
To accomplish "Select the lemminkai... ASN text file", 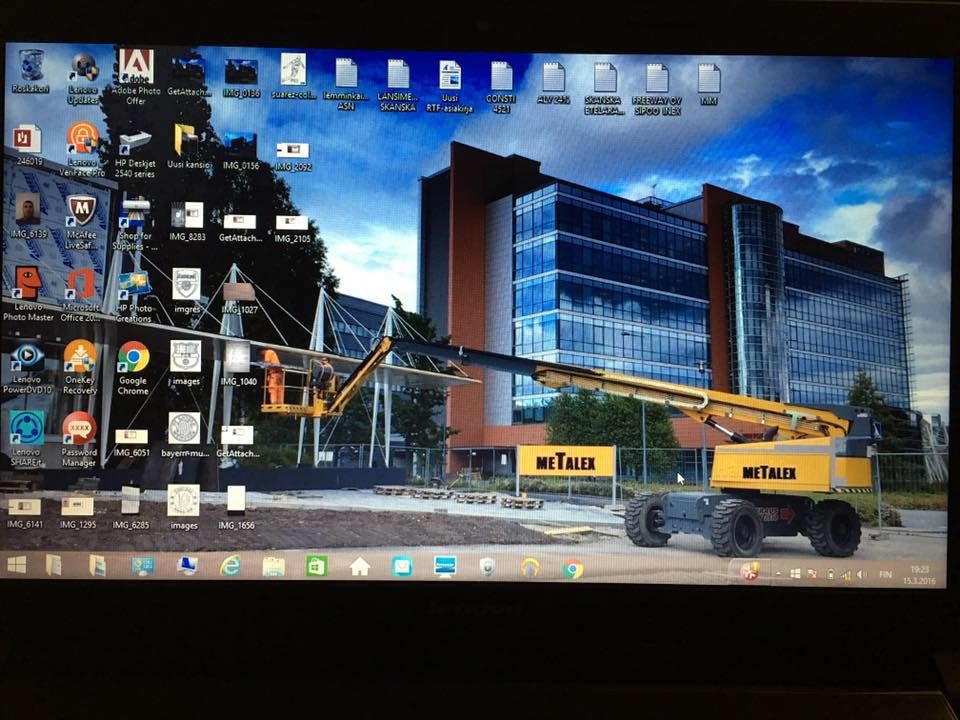I will [x=346, y=84].
